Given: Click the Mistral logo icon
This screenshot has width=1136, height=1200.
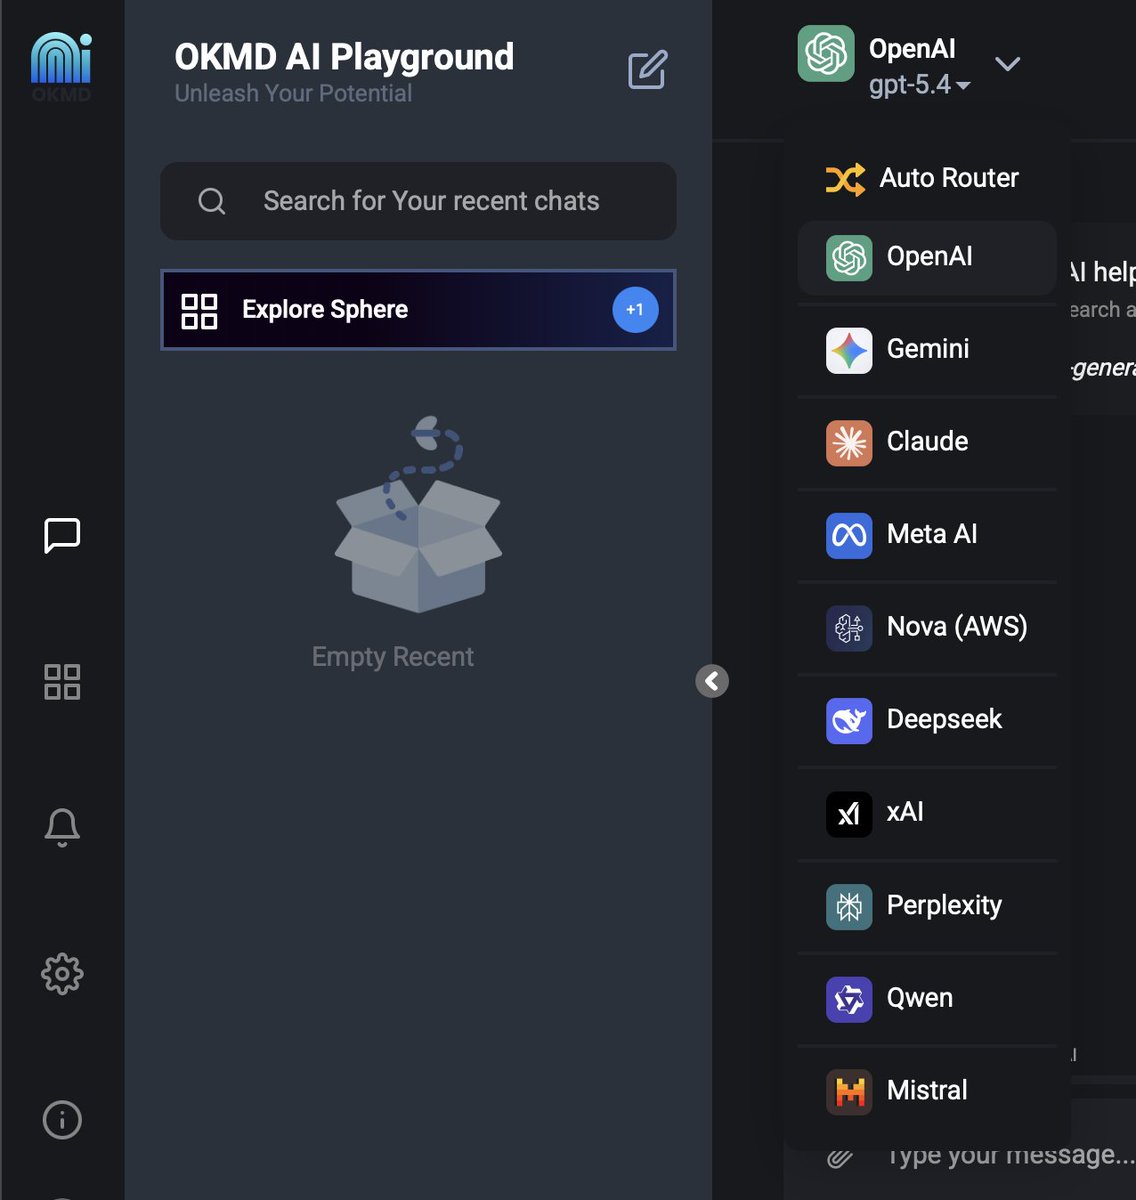Looking at the screenshot, I should coord(849,1092).
